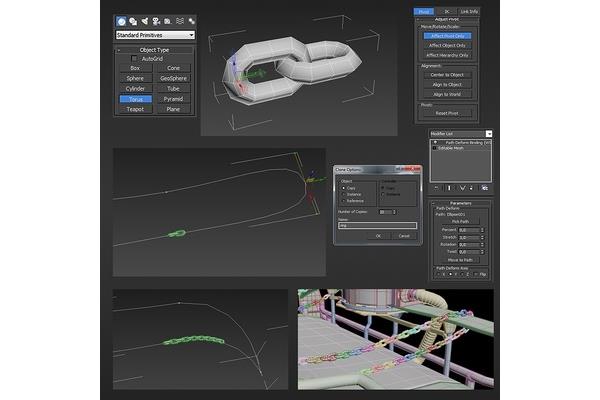Select the Shapes category icon
The width and height of the screenshot is (600, 400).
pyautogui.click(x=133, y=21)
